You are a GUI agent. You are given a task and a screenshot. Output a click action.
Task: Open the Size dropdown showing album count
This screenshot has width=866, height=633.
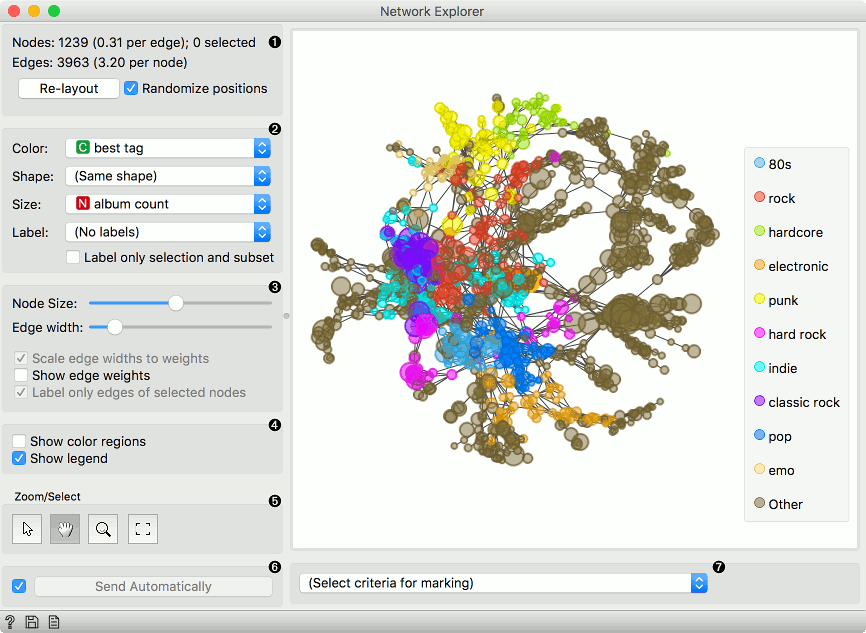pos(168,204)
